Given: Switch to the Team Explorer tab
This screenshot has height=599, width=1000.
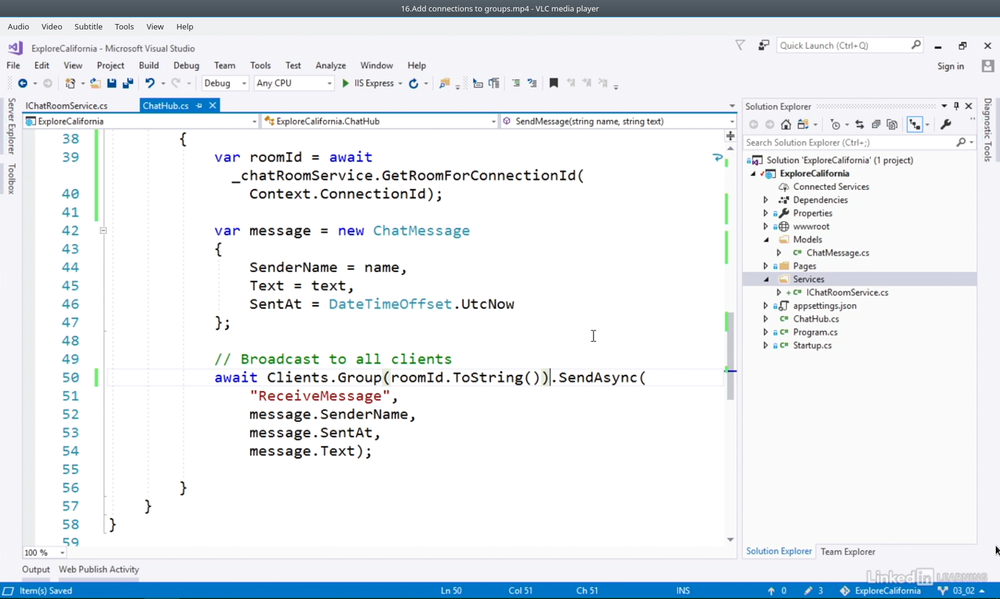Looking at the screenshot, I should [x=848, y=552].
